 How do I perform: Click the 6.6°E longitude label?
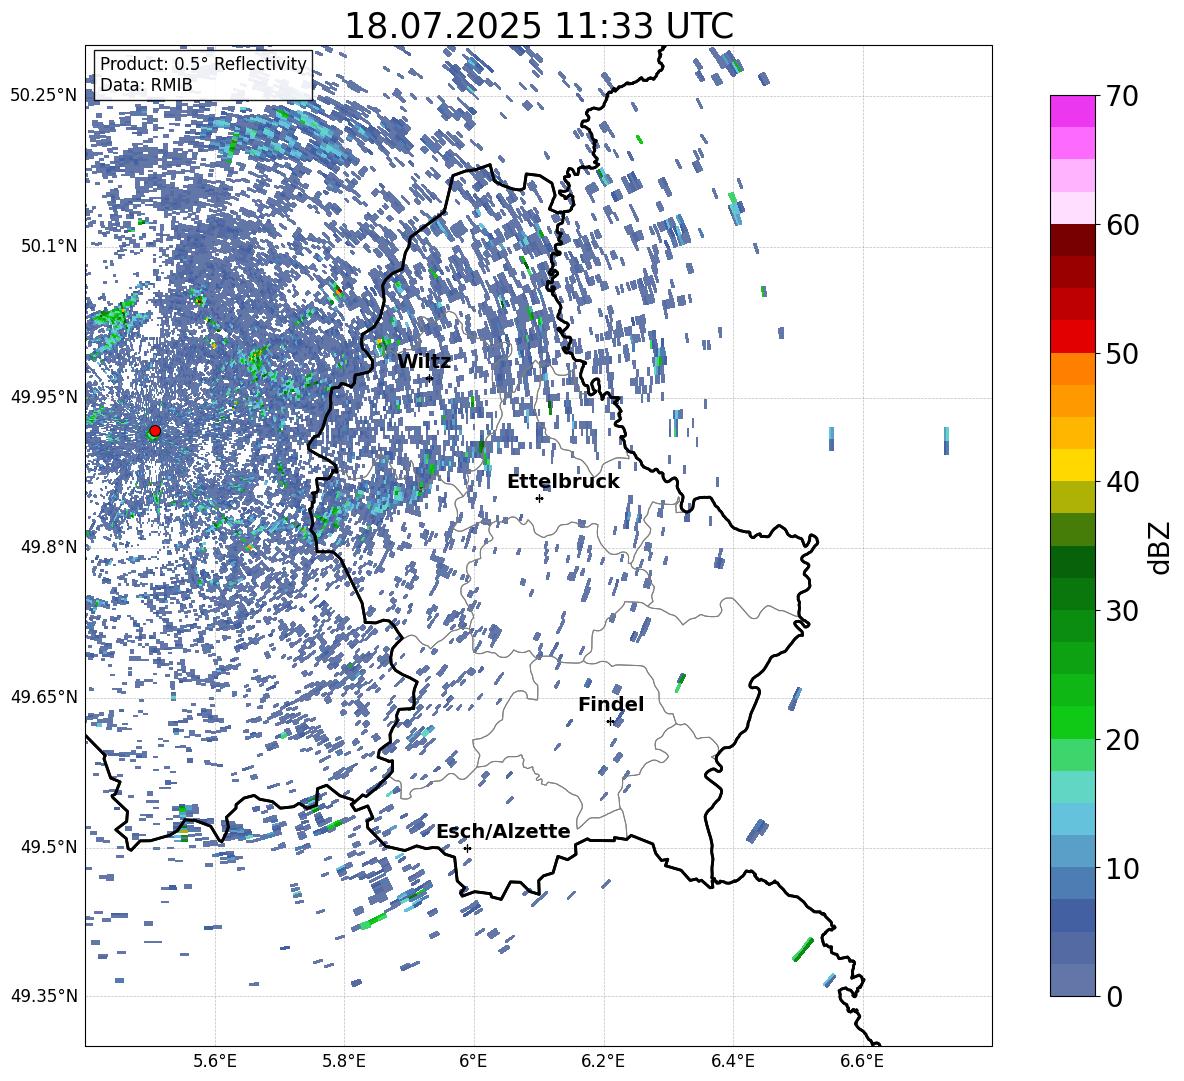click(x=862, y=1061)
